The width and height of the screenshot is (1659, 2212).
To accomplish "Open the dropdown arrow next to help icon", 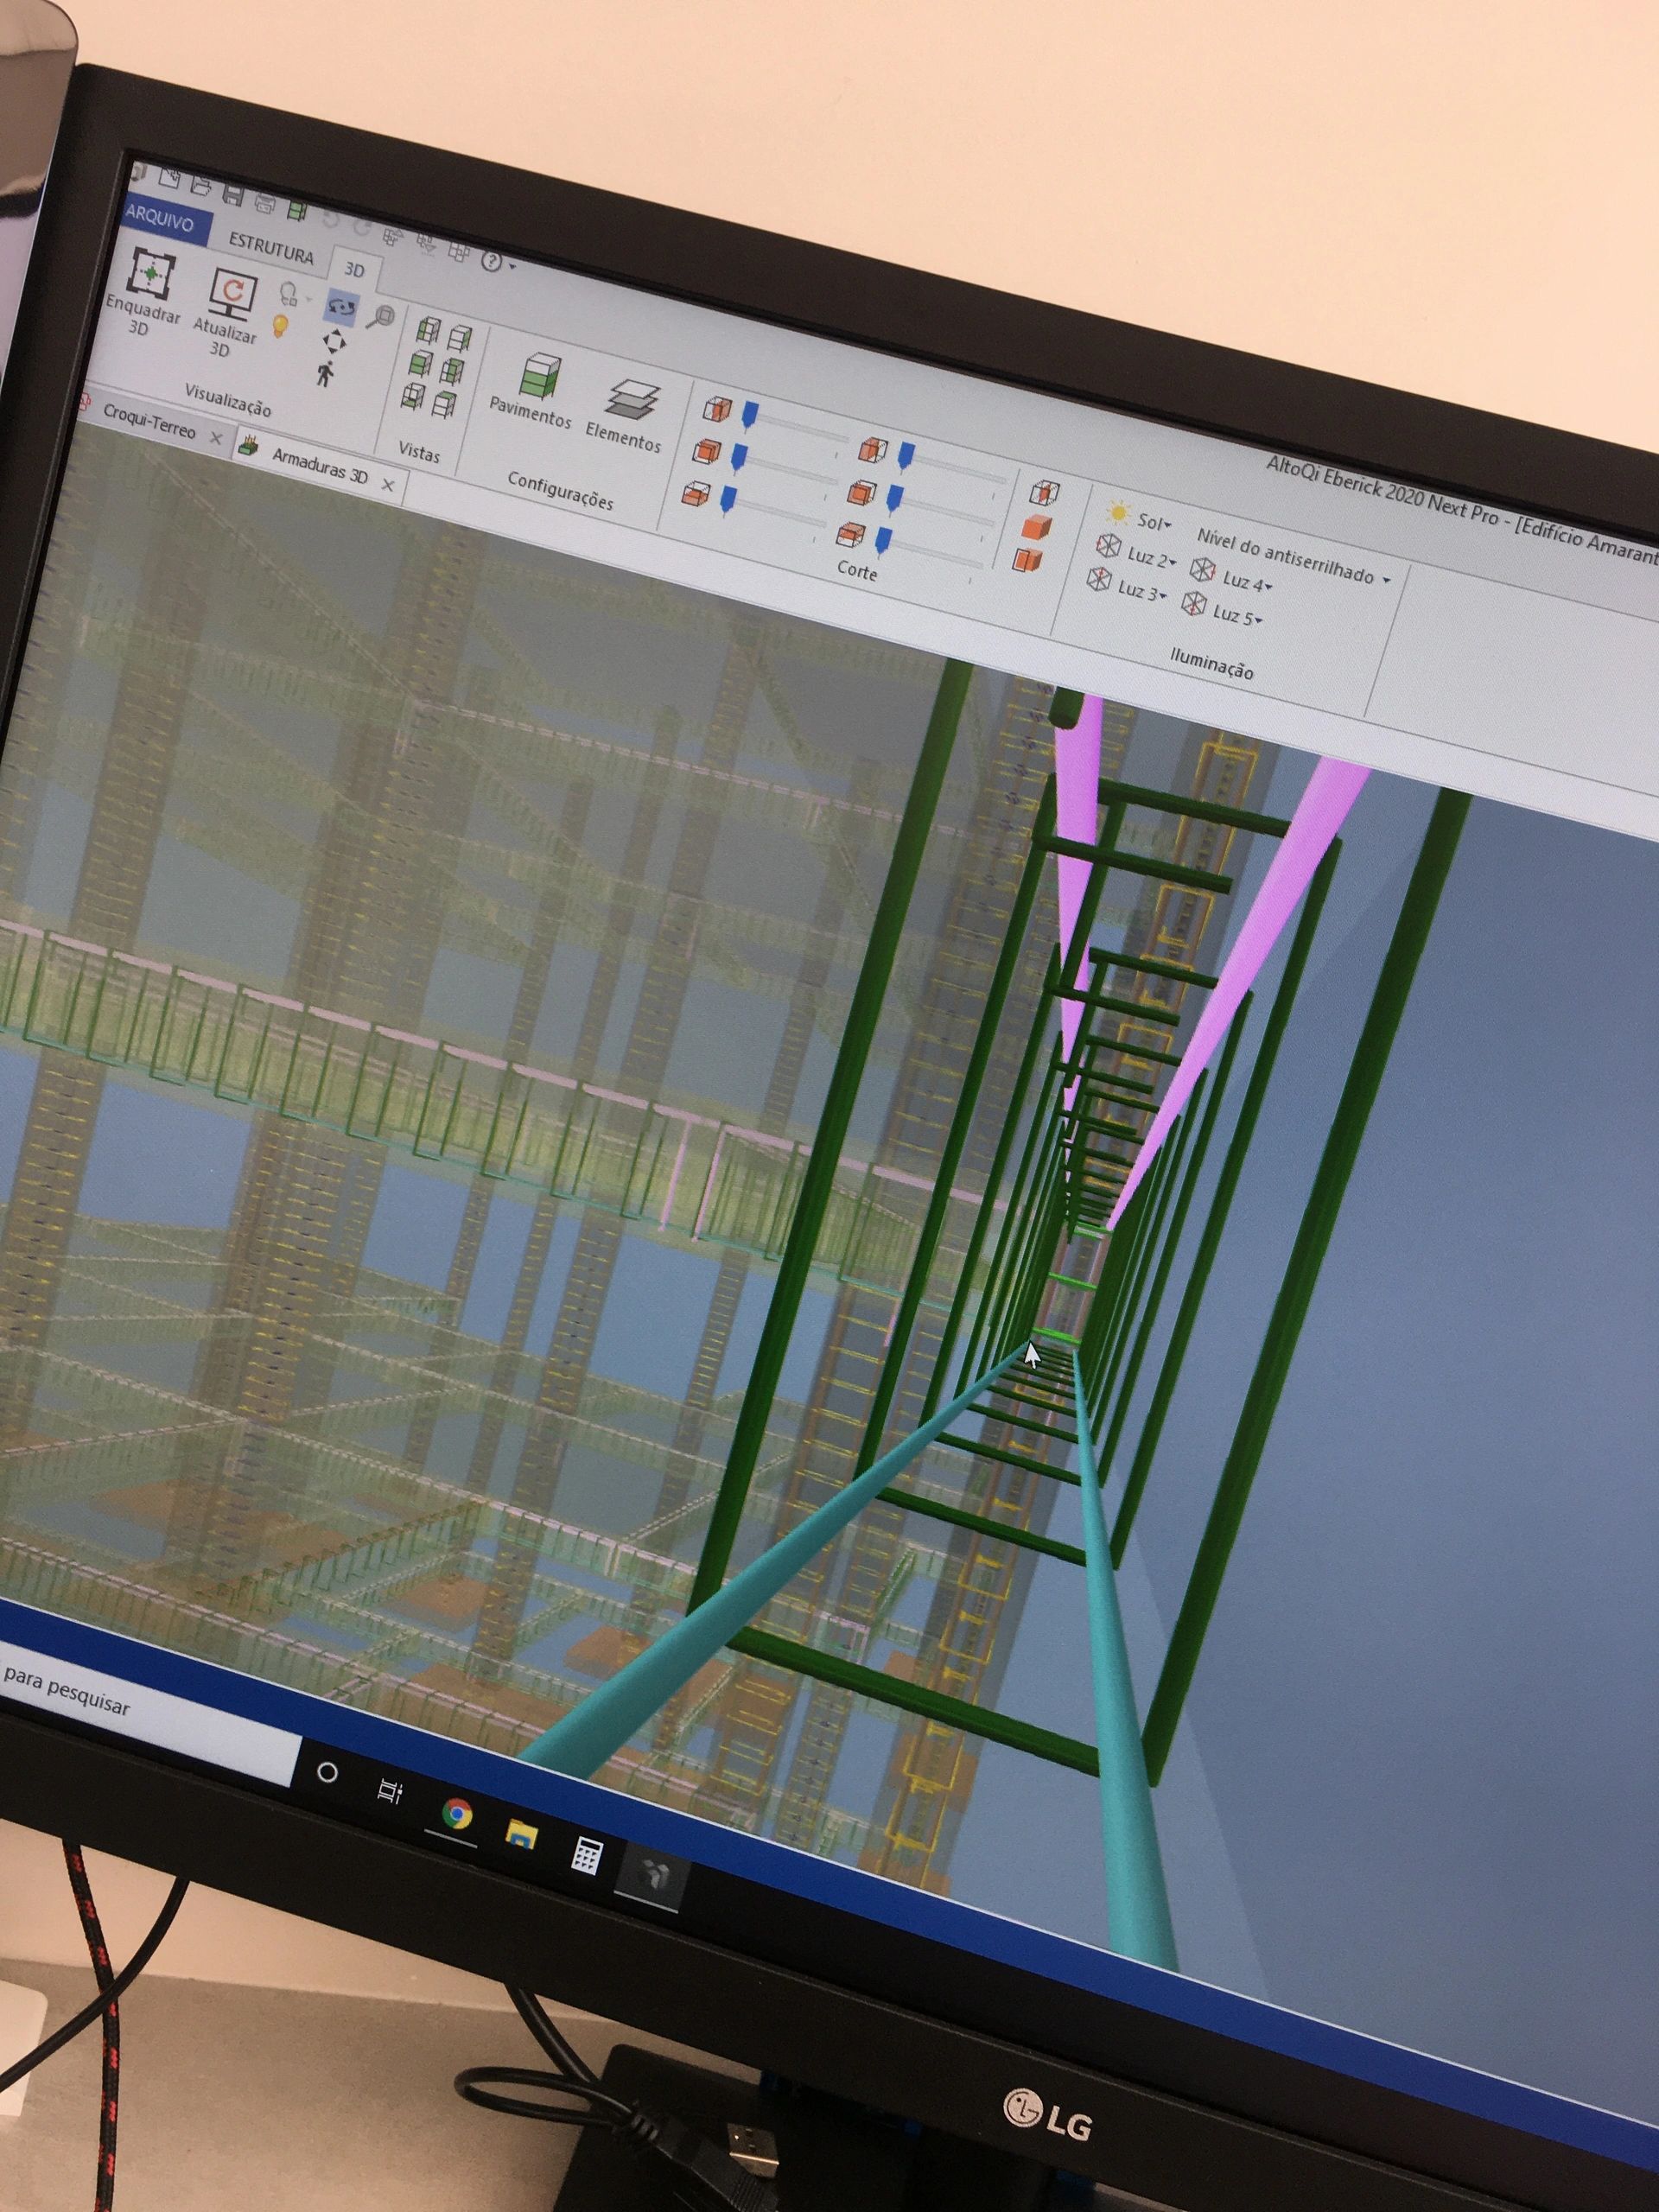I will [x=512, y=267].
